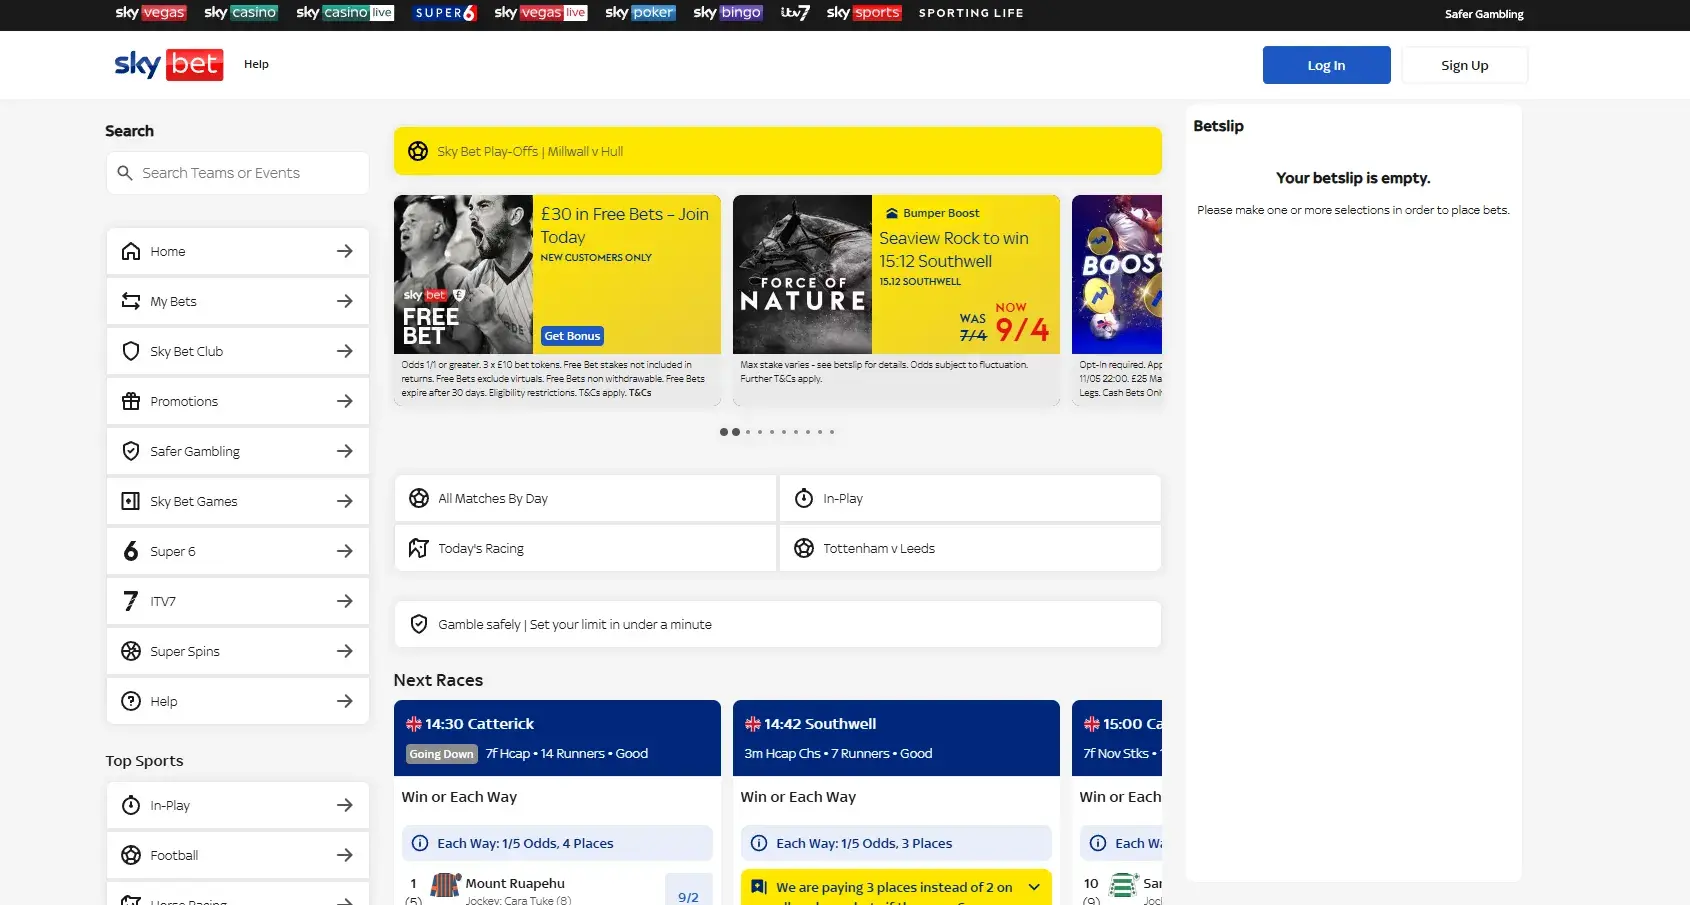Viewport: 1690px width, 905px height.
Task: Open Sky Bet Club via its arrow
Action: tap(345, 351)
